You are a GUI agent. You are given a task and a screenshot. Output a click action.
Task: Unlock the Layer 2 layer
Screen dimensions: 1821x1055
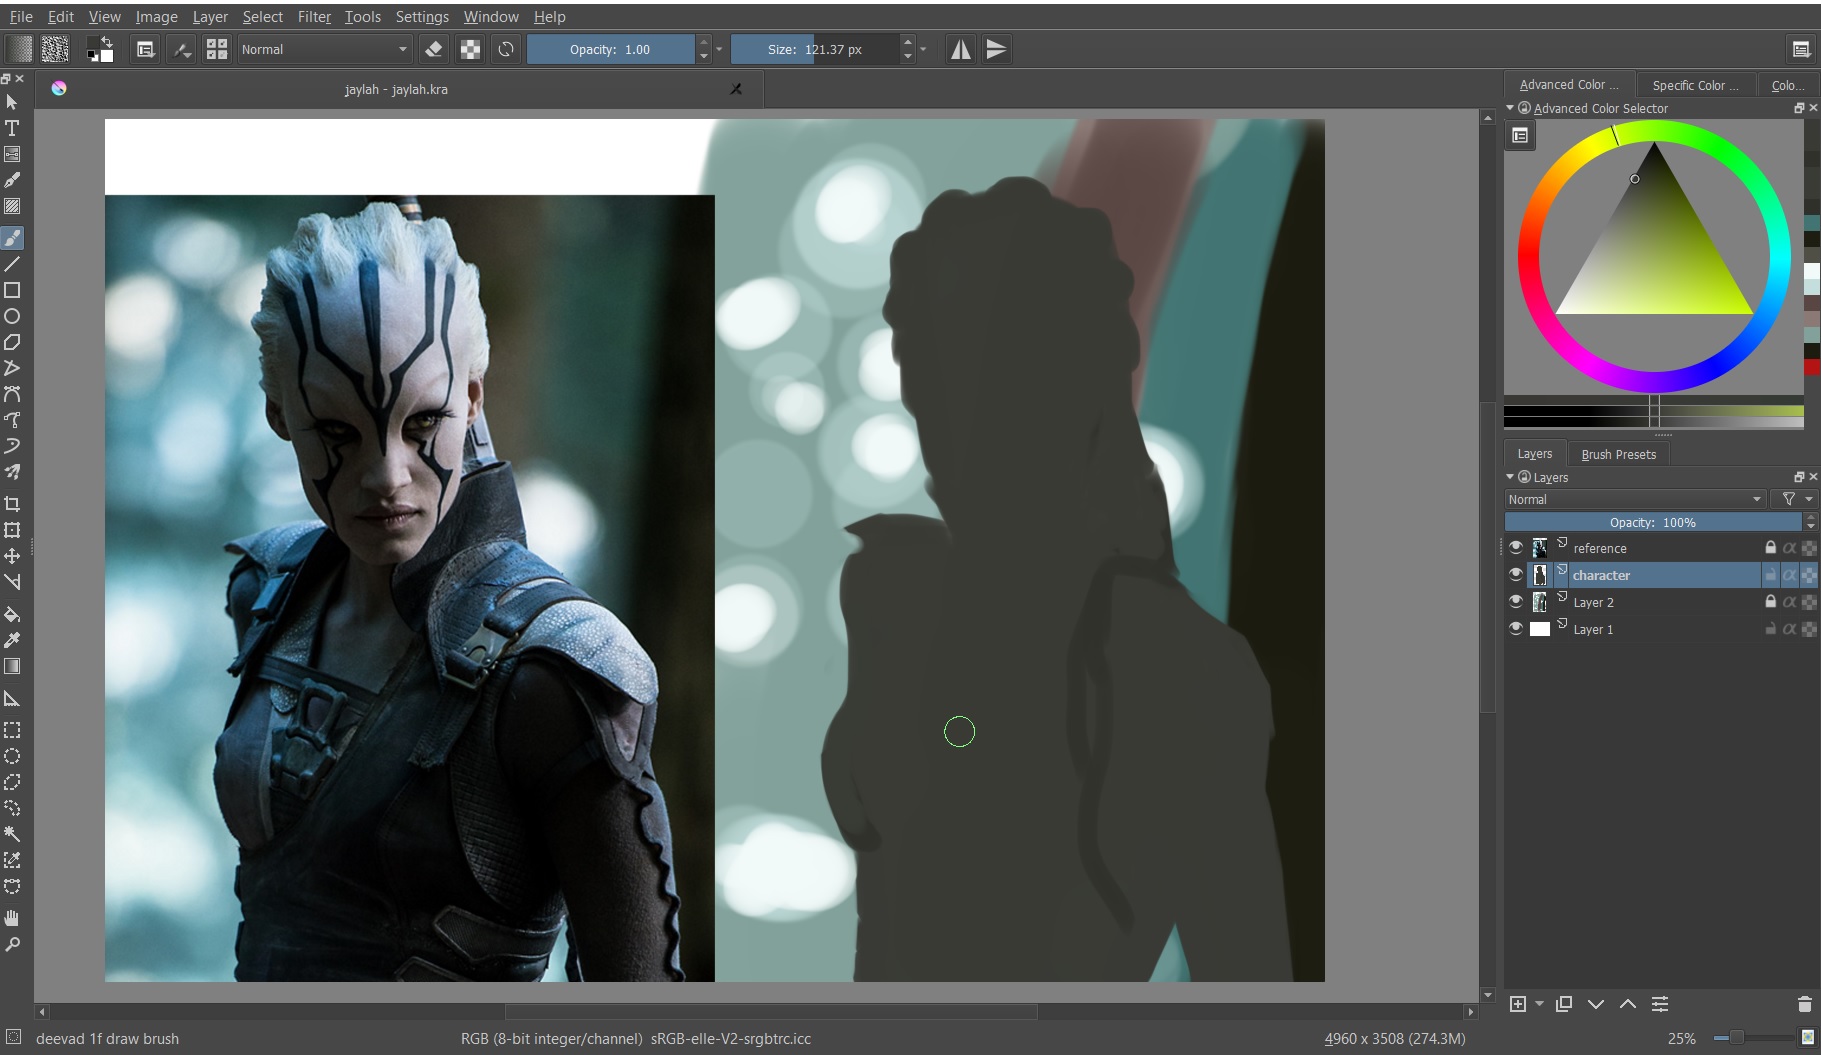(1770, 602)
